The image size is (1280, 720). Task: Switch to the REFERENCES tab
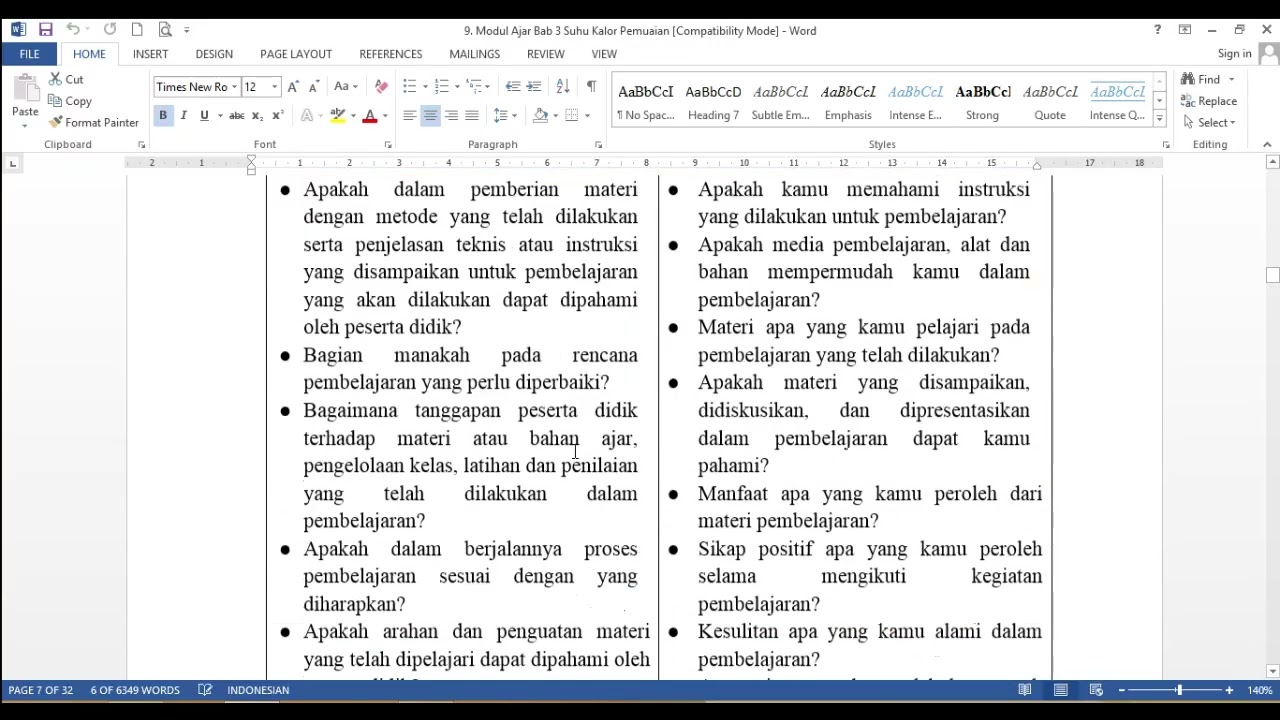(391, 54)
